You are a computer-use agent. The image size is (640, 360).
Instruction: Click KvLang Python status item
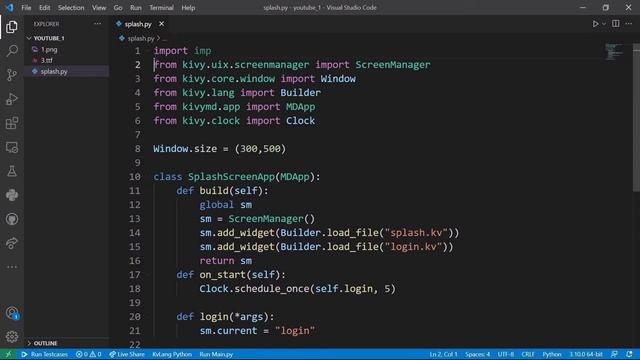(172, 354)
